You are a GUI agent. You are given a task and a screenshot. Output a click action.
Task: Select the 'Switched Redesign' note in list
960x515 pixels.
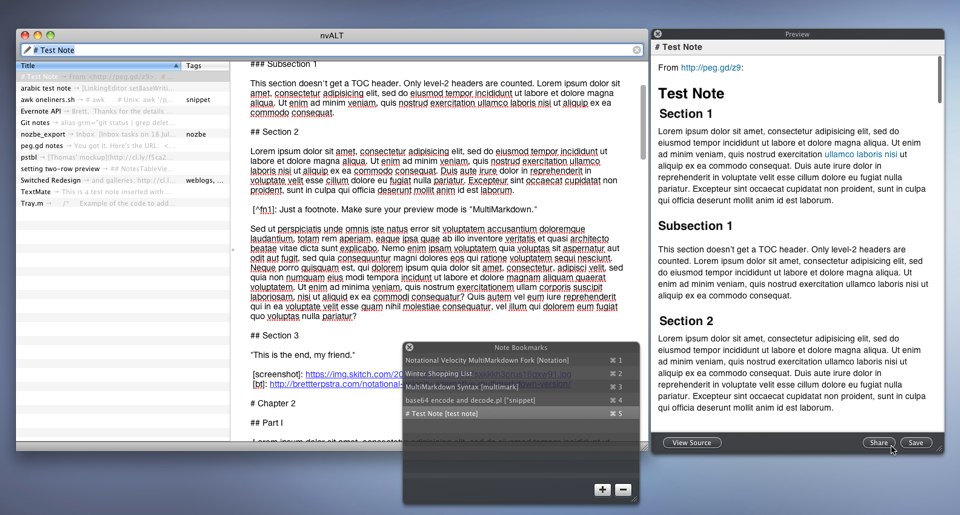pos(52,180)
